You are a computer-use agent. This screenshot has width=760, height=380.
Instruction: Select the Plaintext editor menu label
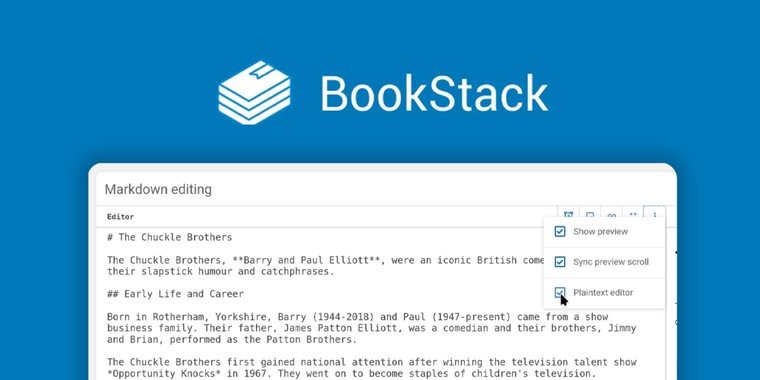click(x=603, y=292)
